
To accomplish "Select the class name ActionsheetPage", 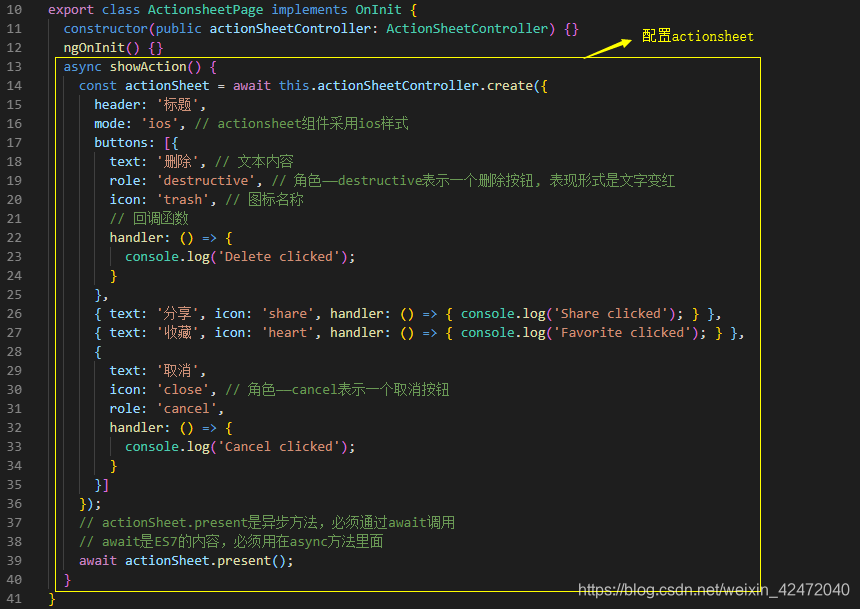I will [x=205, y=9].
